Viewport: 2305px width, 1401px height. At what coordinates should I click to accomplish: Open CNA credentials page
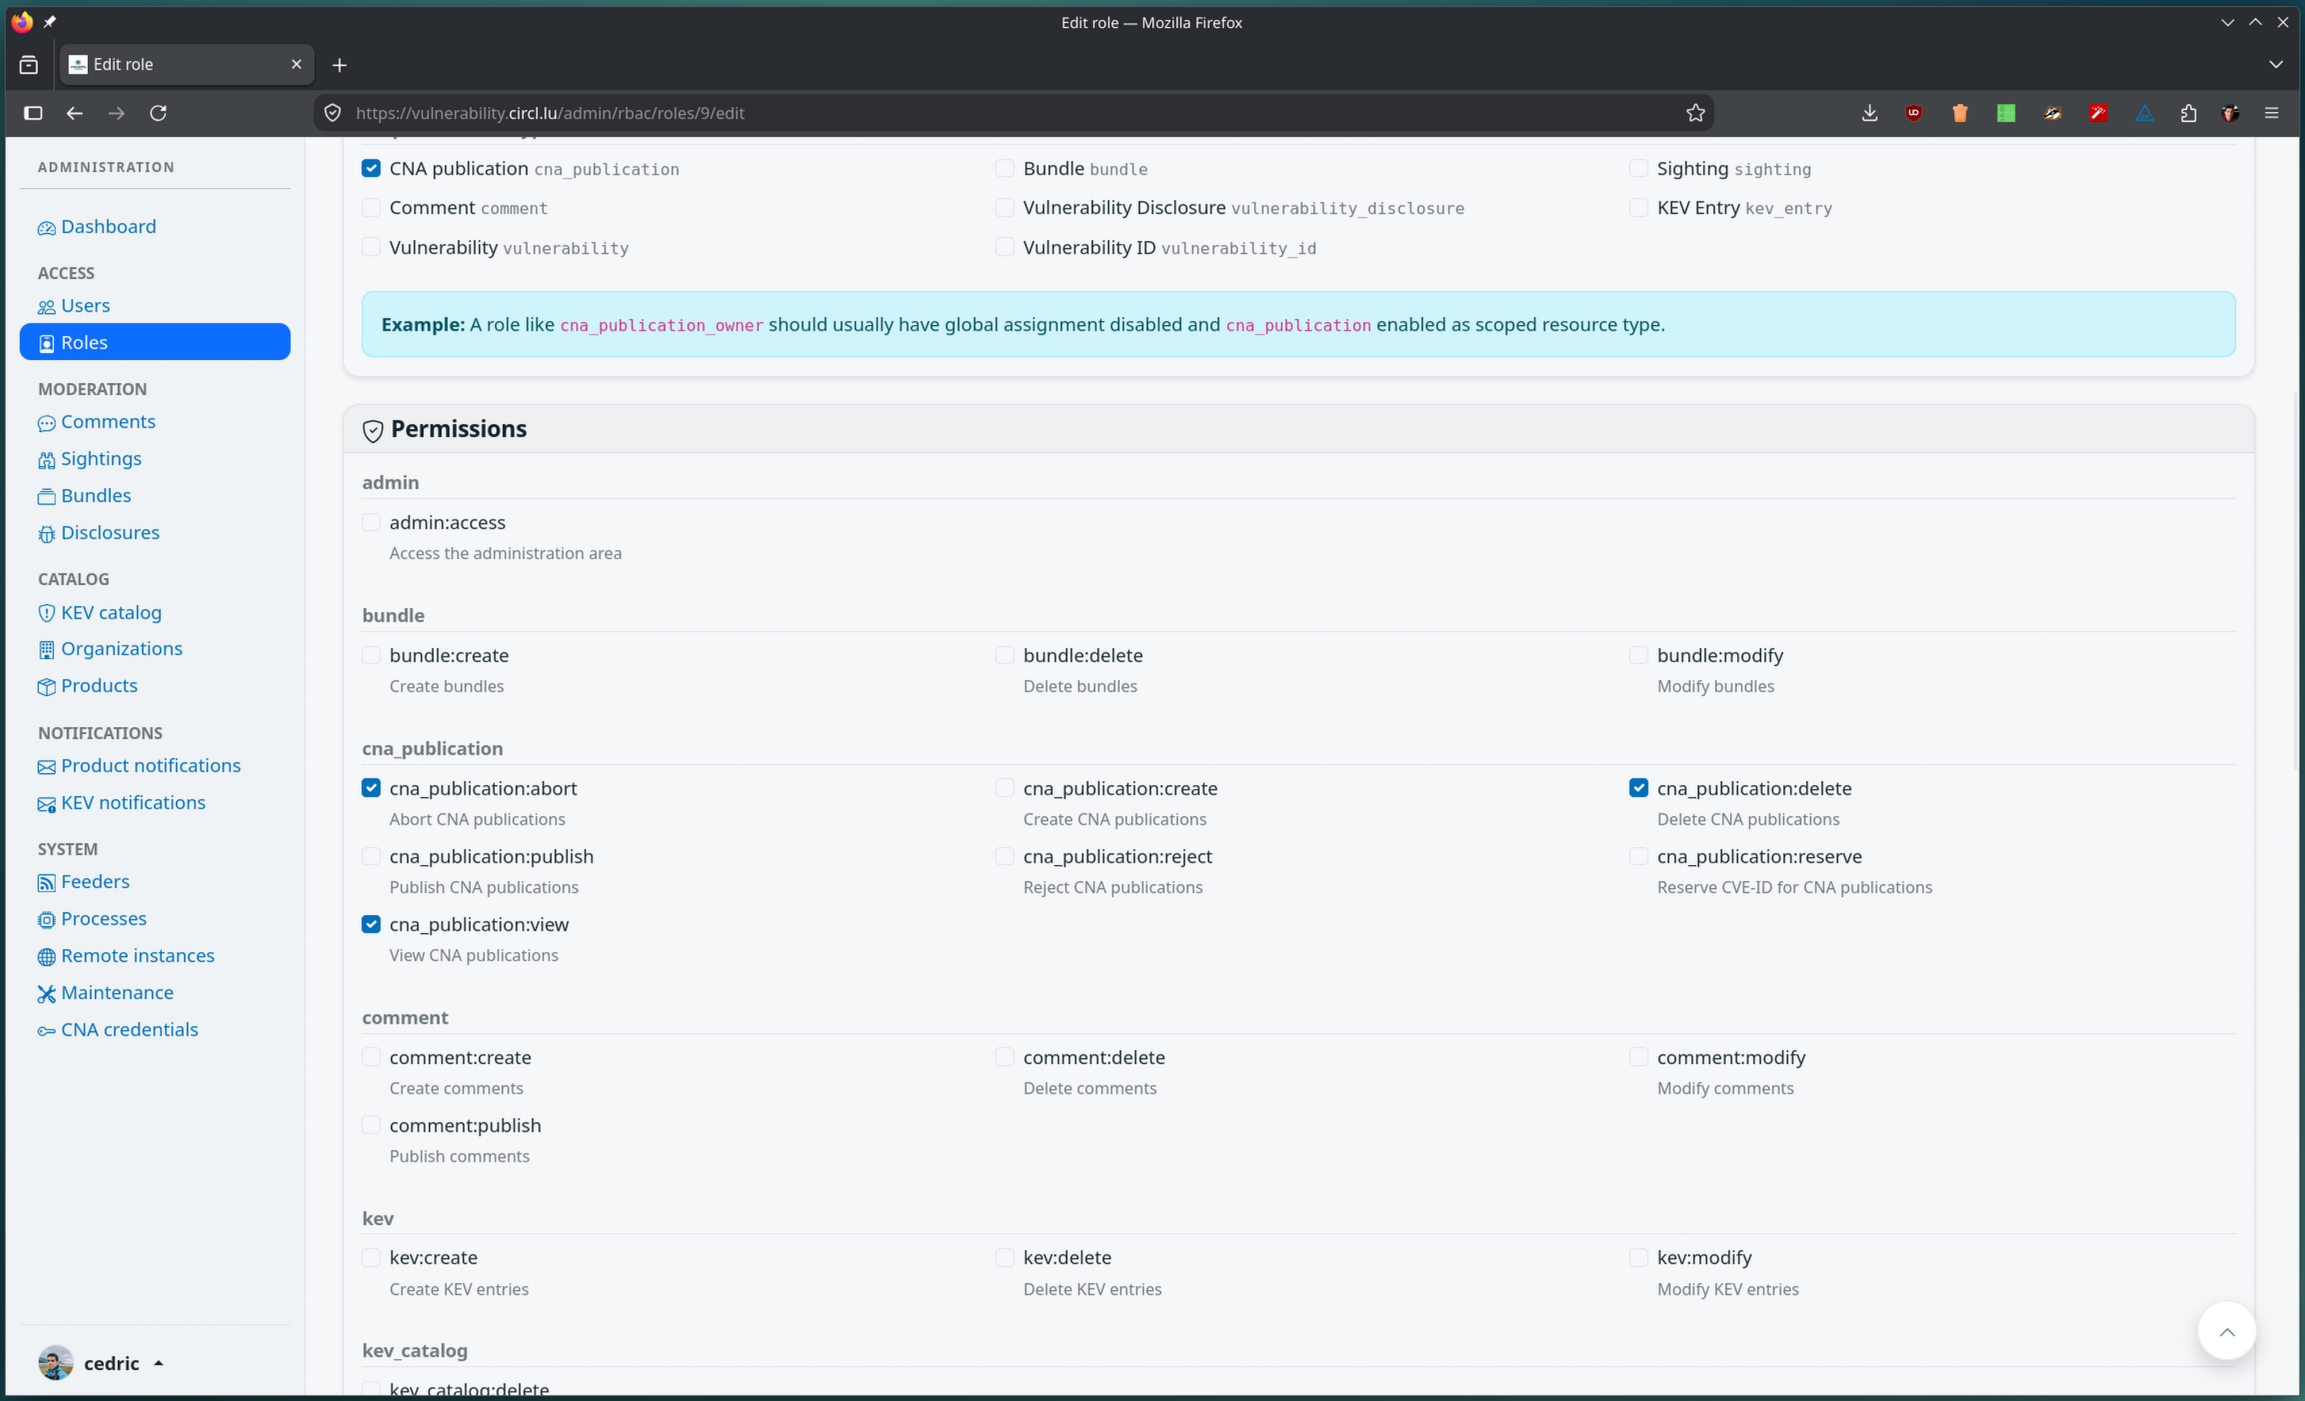click(129, 1030)
